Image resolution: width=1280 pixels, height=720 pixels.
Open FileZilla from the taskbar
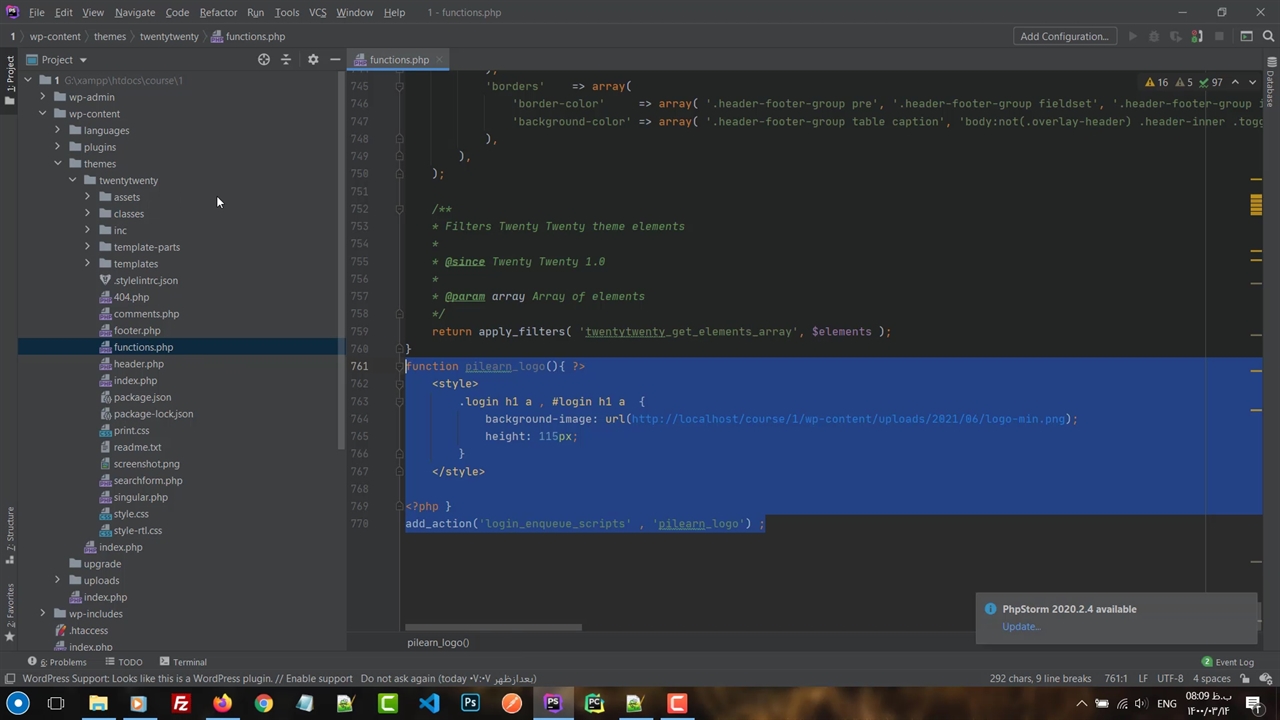coord(181,704)
